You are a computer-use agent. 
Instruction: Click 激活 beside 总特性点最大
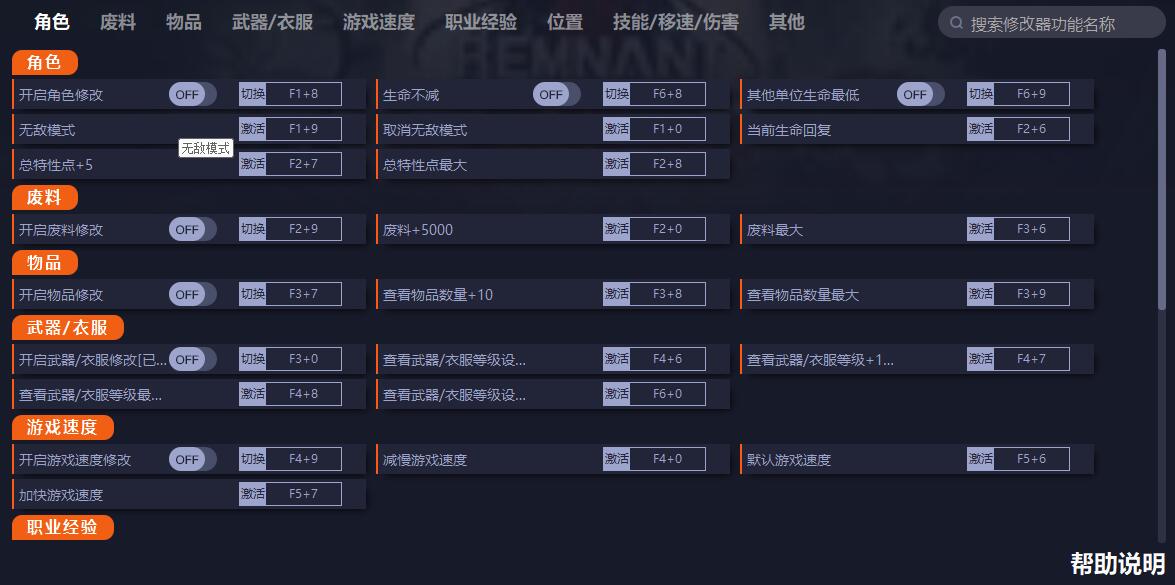[x=617, y=163]
